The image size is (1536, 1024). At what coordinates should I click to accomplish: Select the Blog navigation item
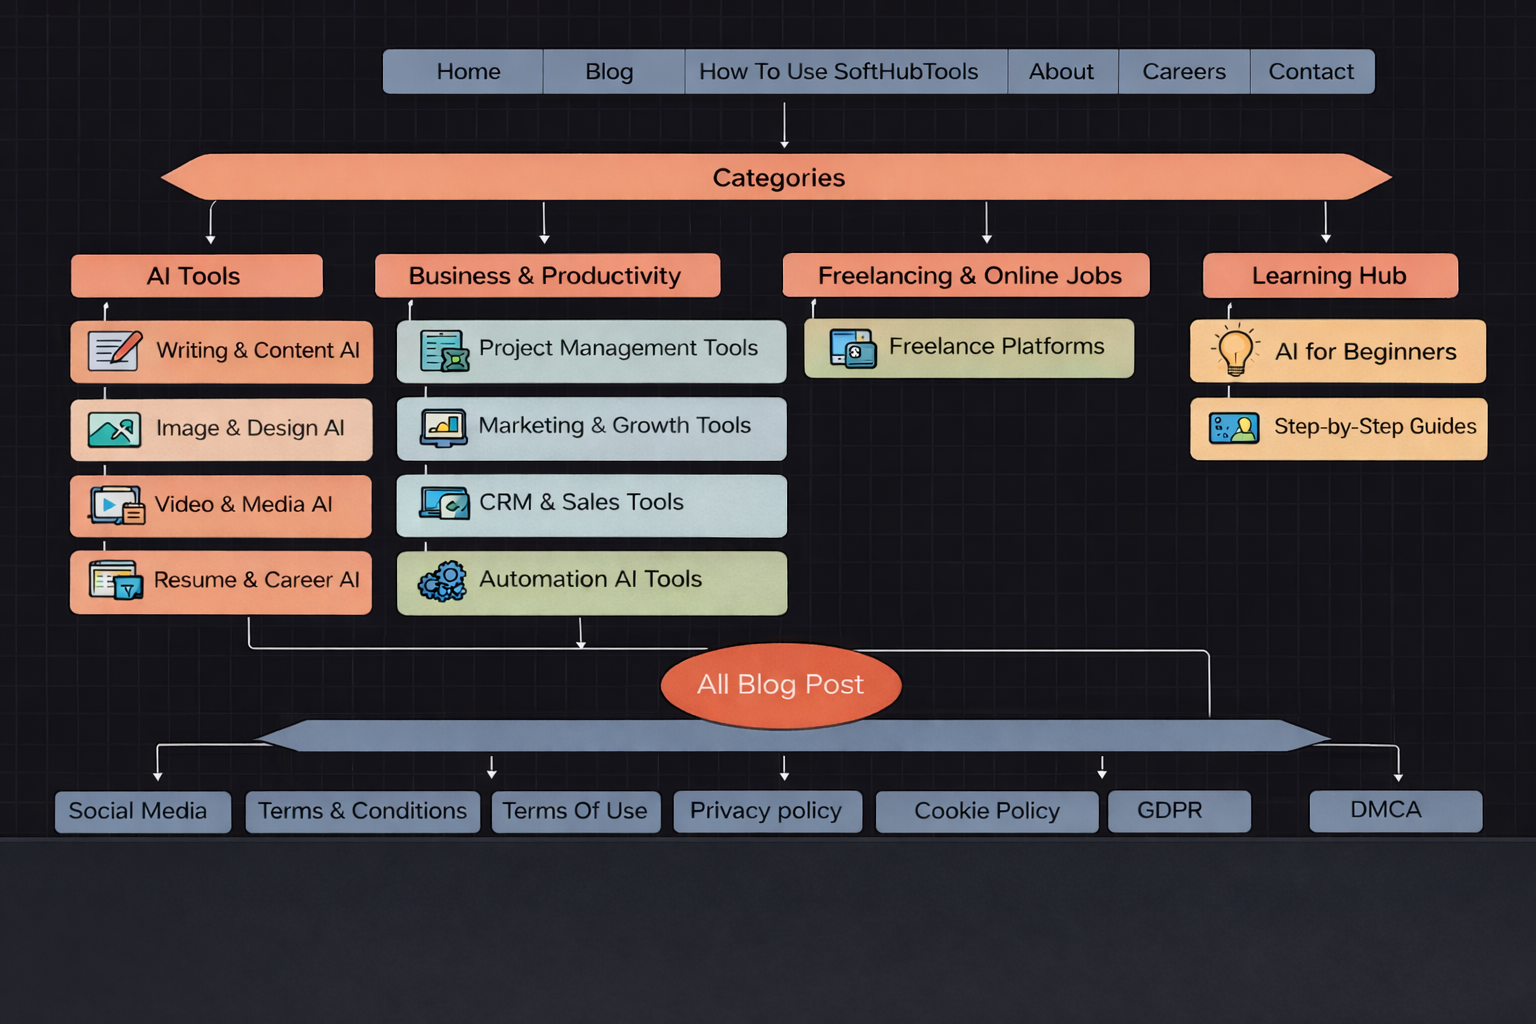click(611, 71)
